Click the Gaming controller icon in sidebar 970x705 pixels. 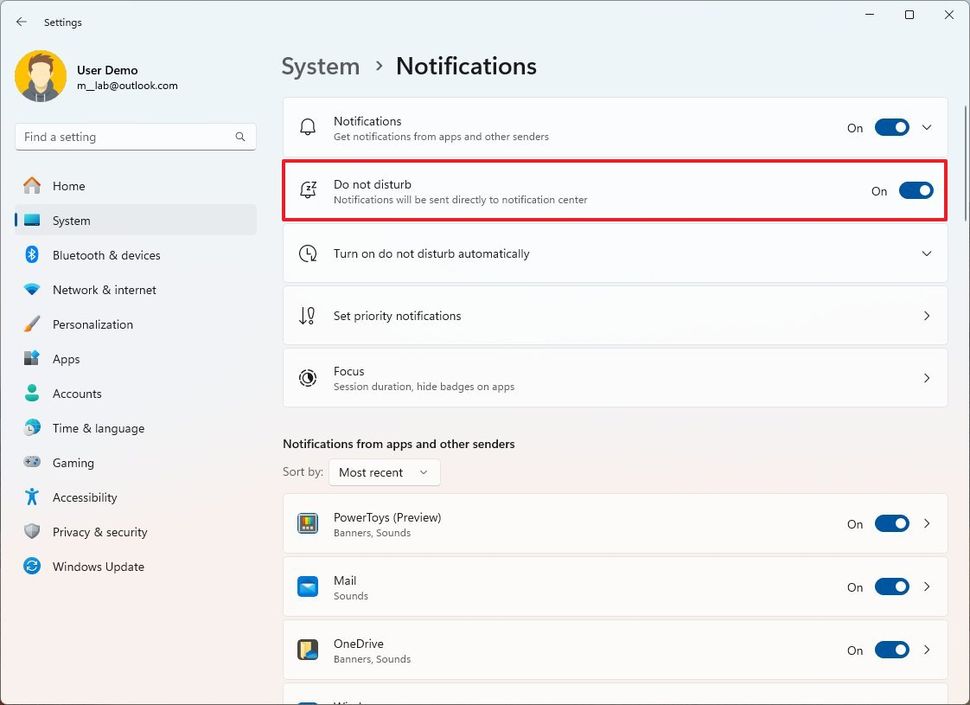[x=31, y=462]
